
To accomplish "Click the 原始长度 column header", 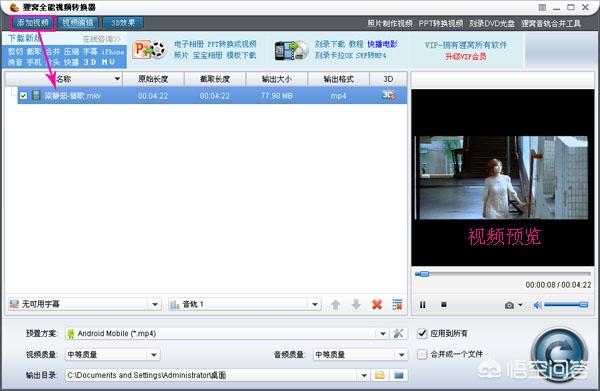I will pos(153,79).
